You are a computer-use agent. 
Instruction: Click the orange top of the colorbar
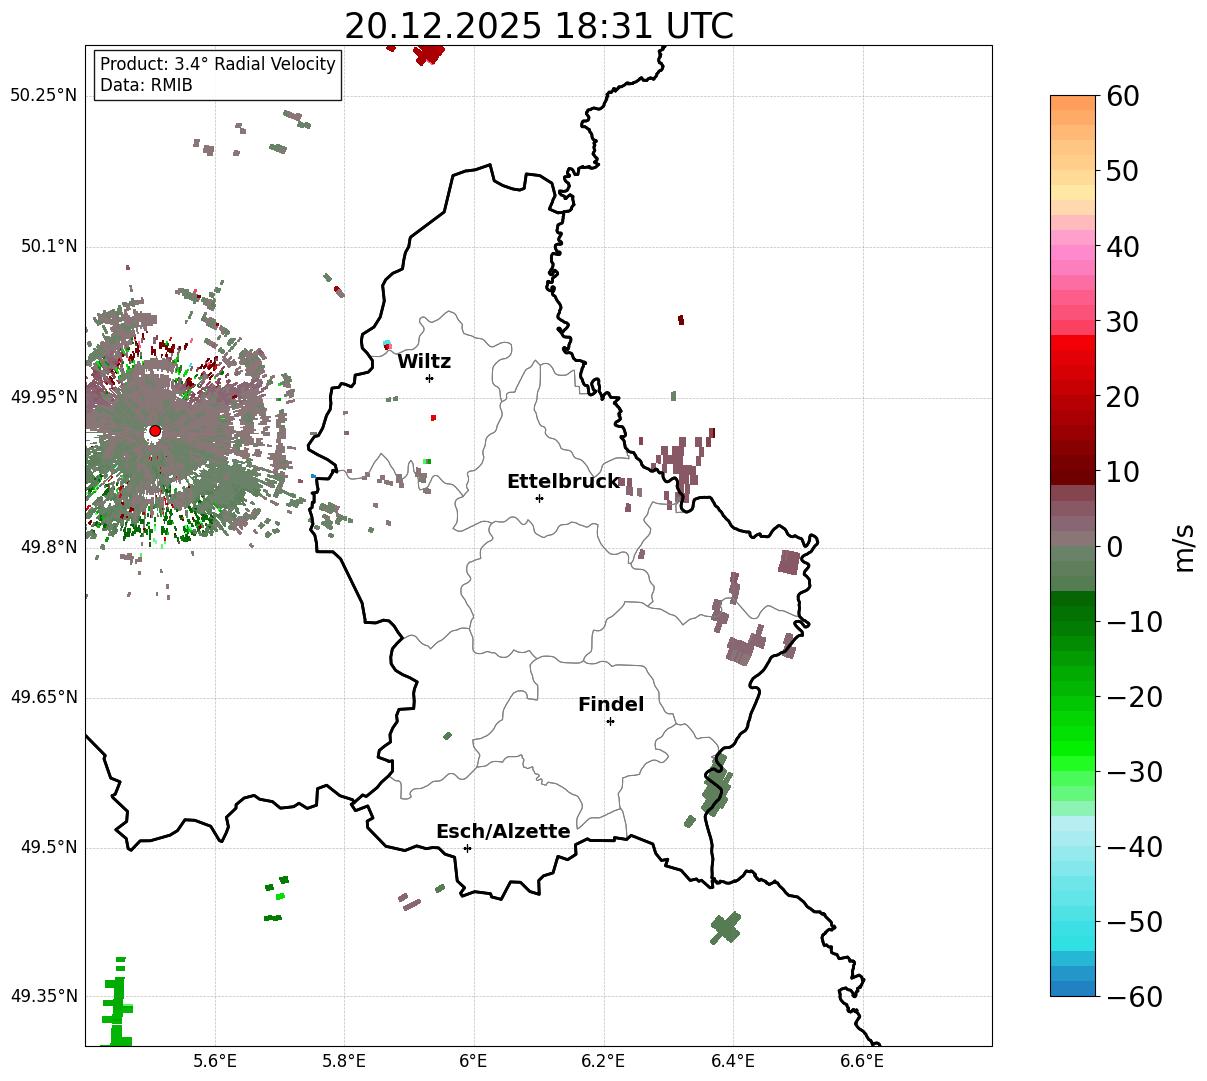(1073, 108)
